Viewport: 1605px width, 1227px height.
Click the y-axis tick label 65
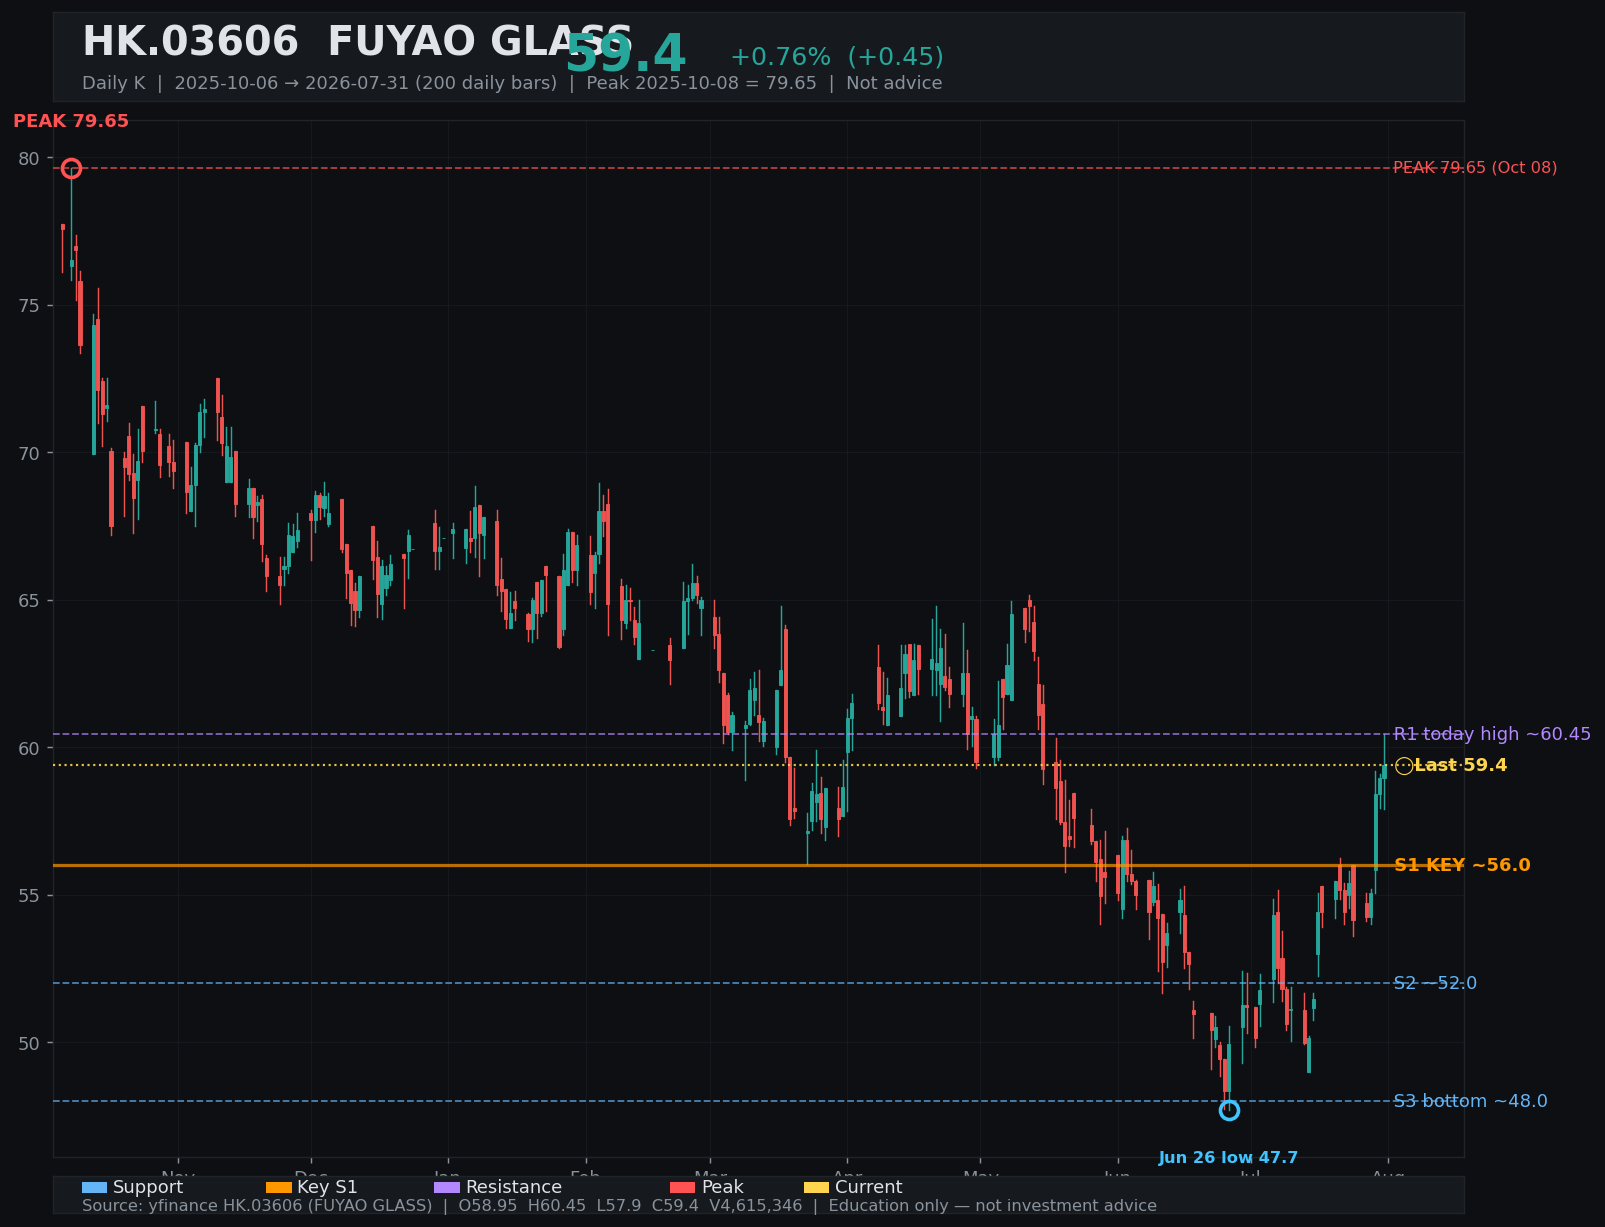(x=29, y=600)
